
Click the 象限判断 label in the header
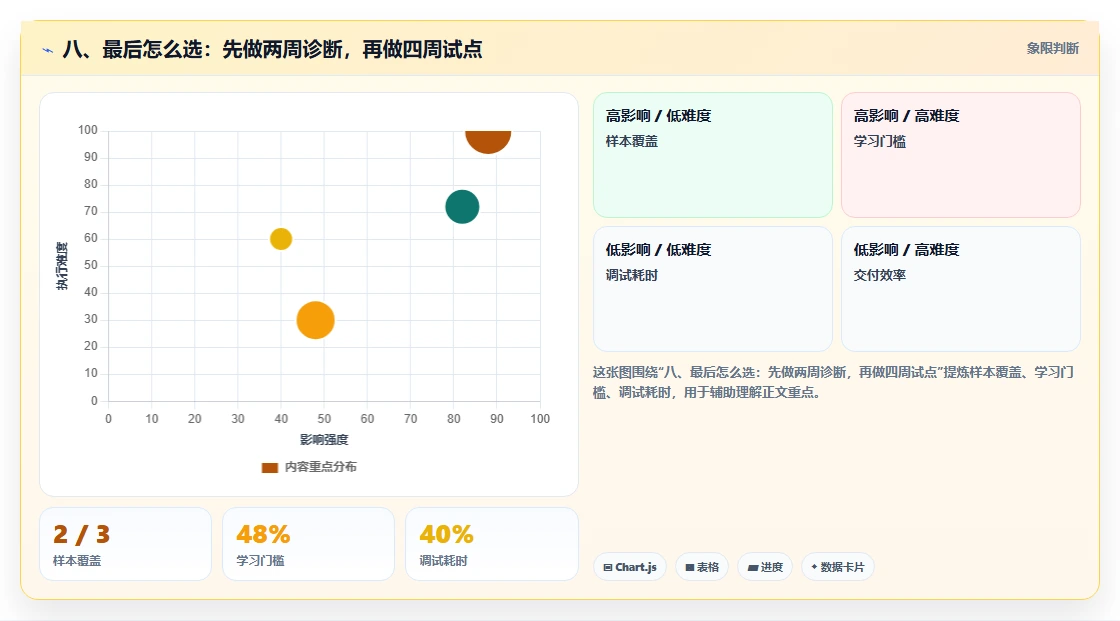tap(1052, 49)
